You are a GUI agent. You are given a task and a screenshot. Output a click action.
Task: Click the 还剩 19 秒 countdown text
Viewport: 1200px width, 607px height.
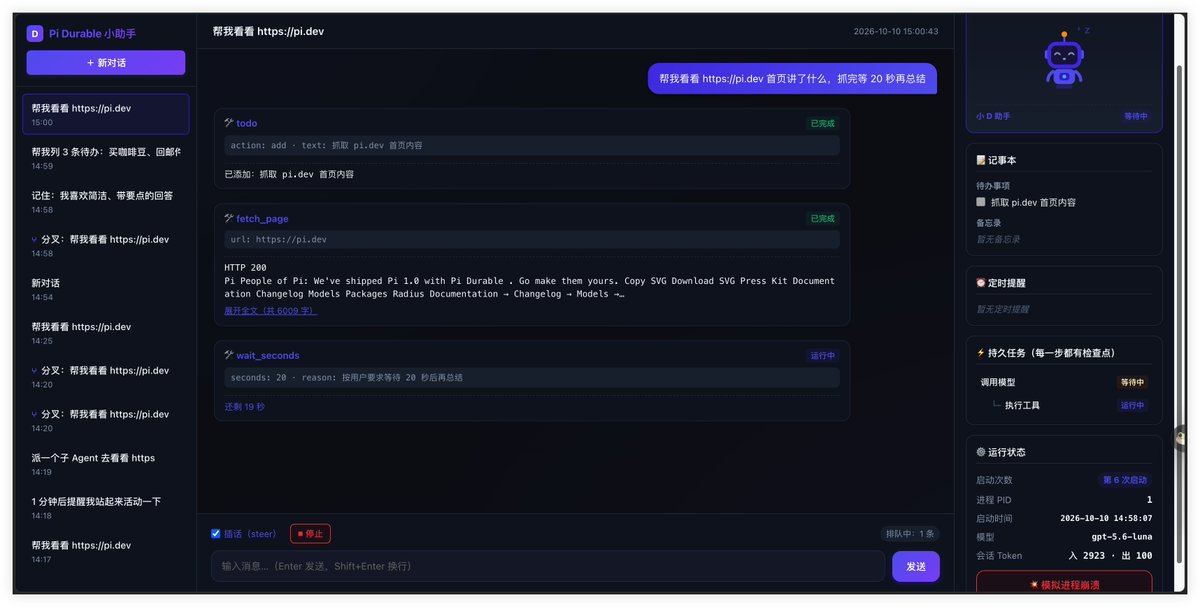click(x=244, y=407)
